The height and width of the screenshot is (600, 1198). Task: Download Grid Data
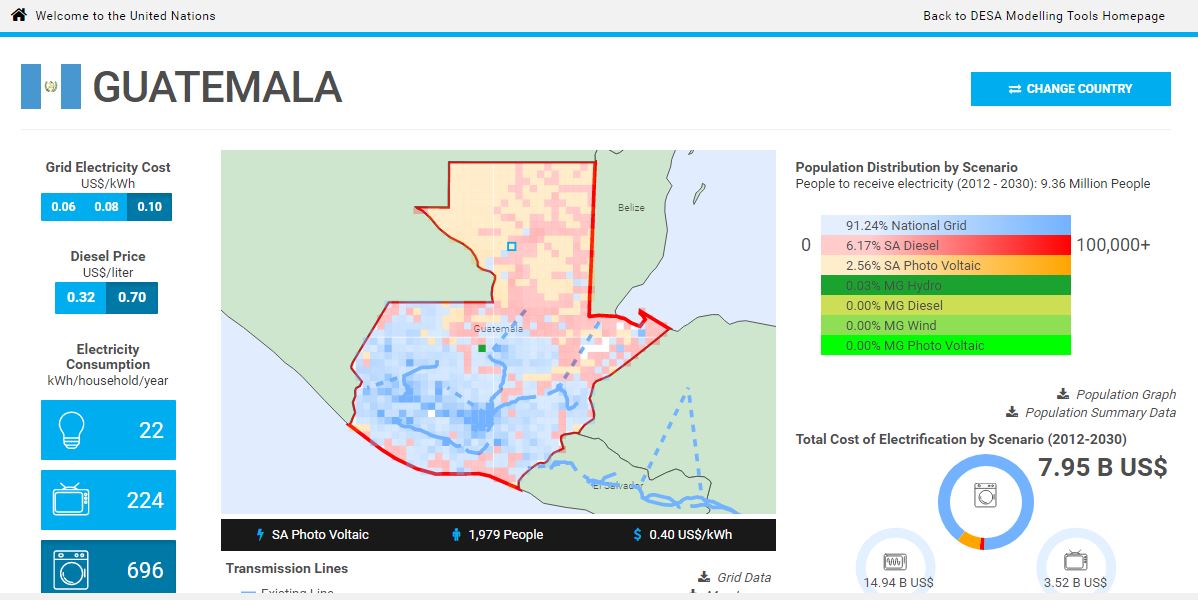coord(743,578)
